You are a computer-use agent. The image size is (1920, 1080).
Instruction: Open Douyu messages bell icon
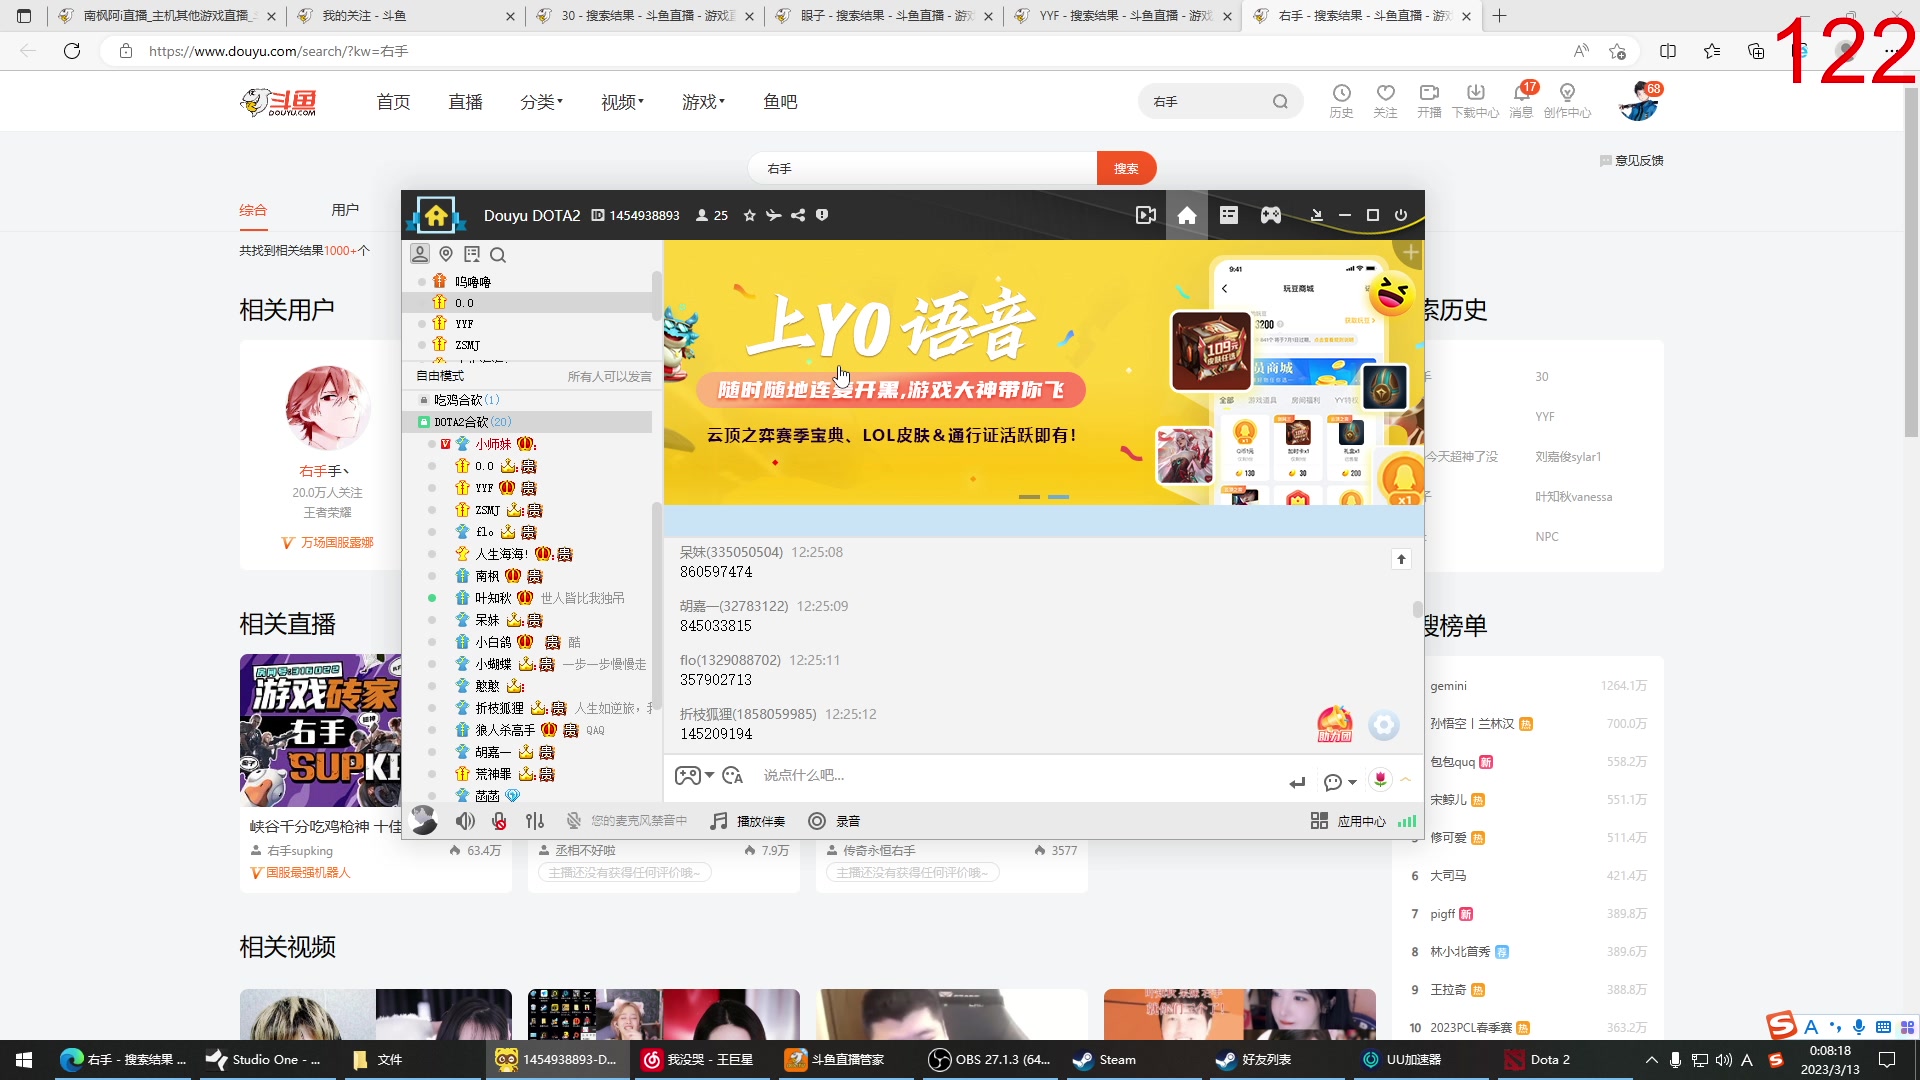click(1521, 100)
